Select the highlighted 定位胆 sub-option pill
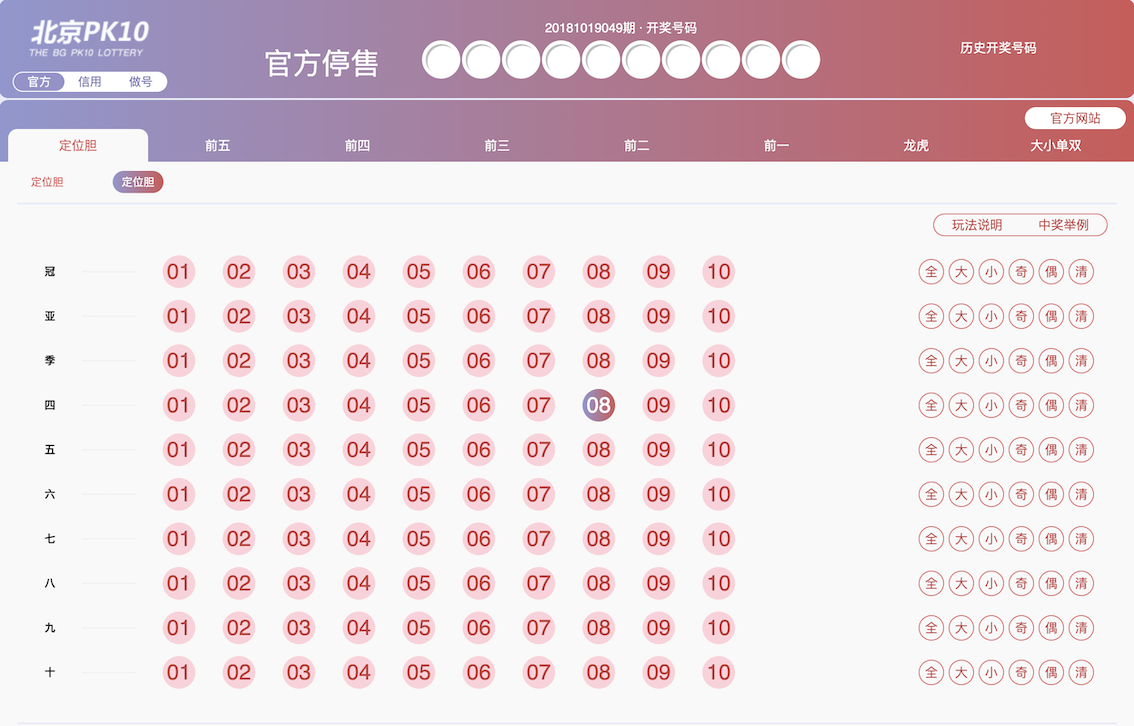This screenshot has width=1134, height=726. pos(138,182)
